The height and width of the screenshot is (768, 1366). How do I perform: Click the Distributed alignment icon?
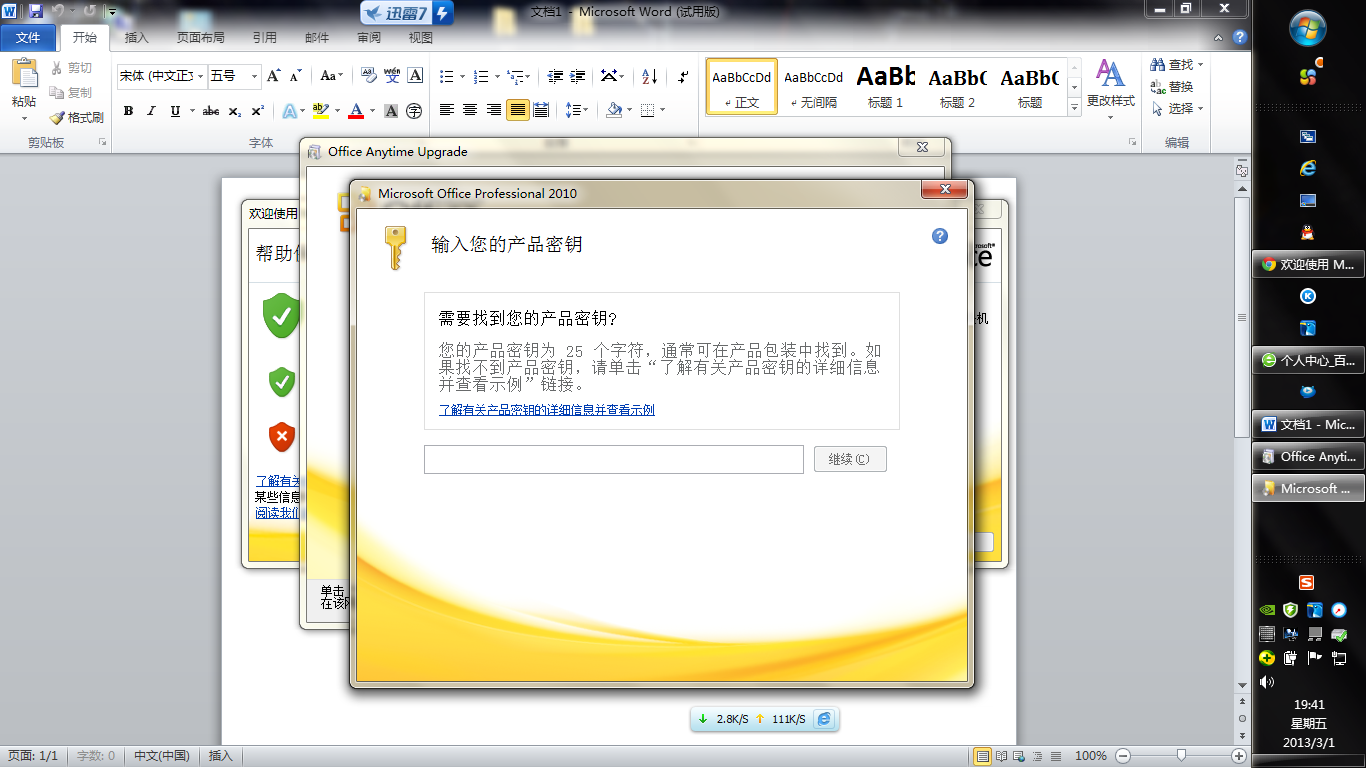pos(541,110)
